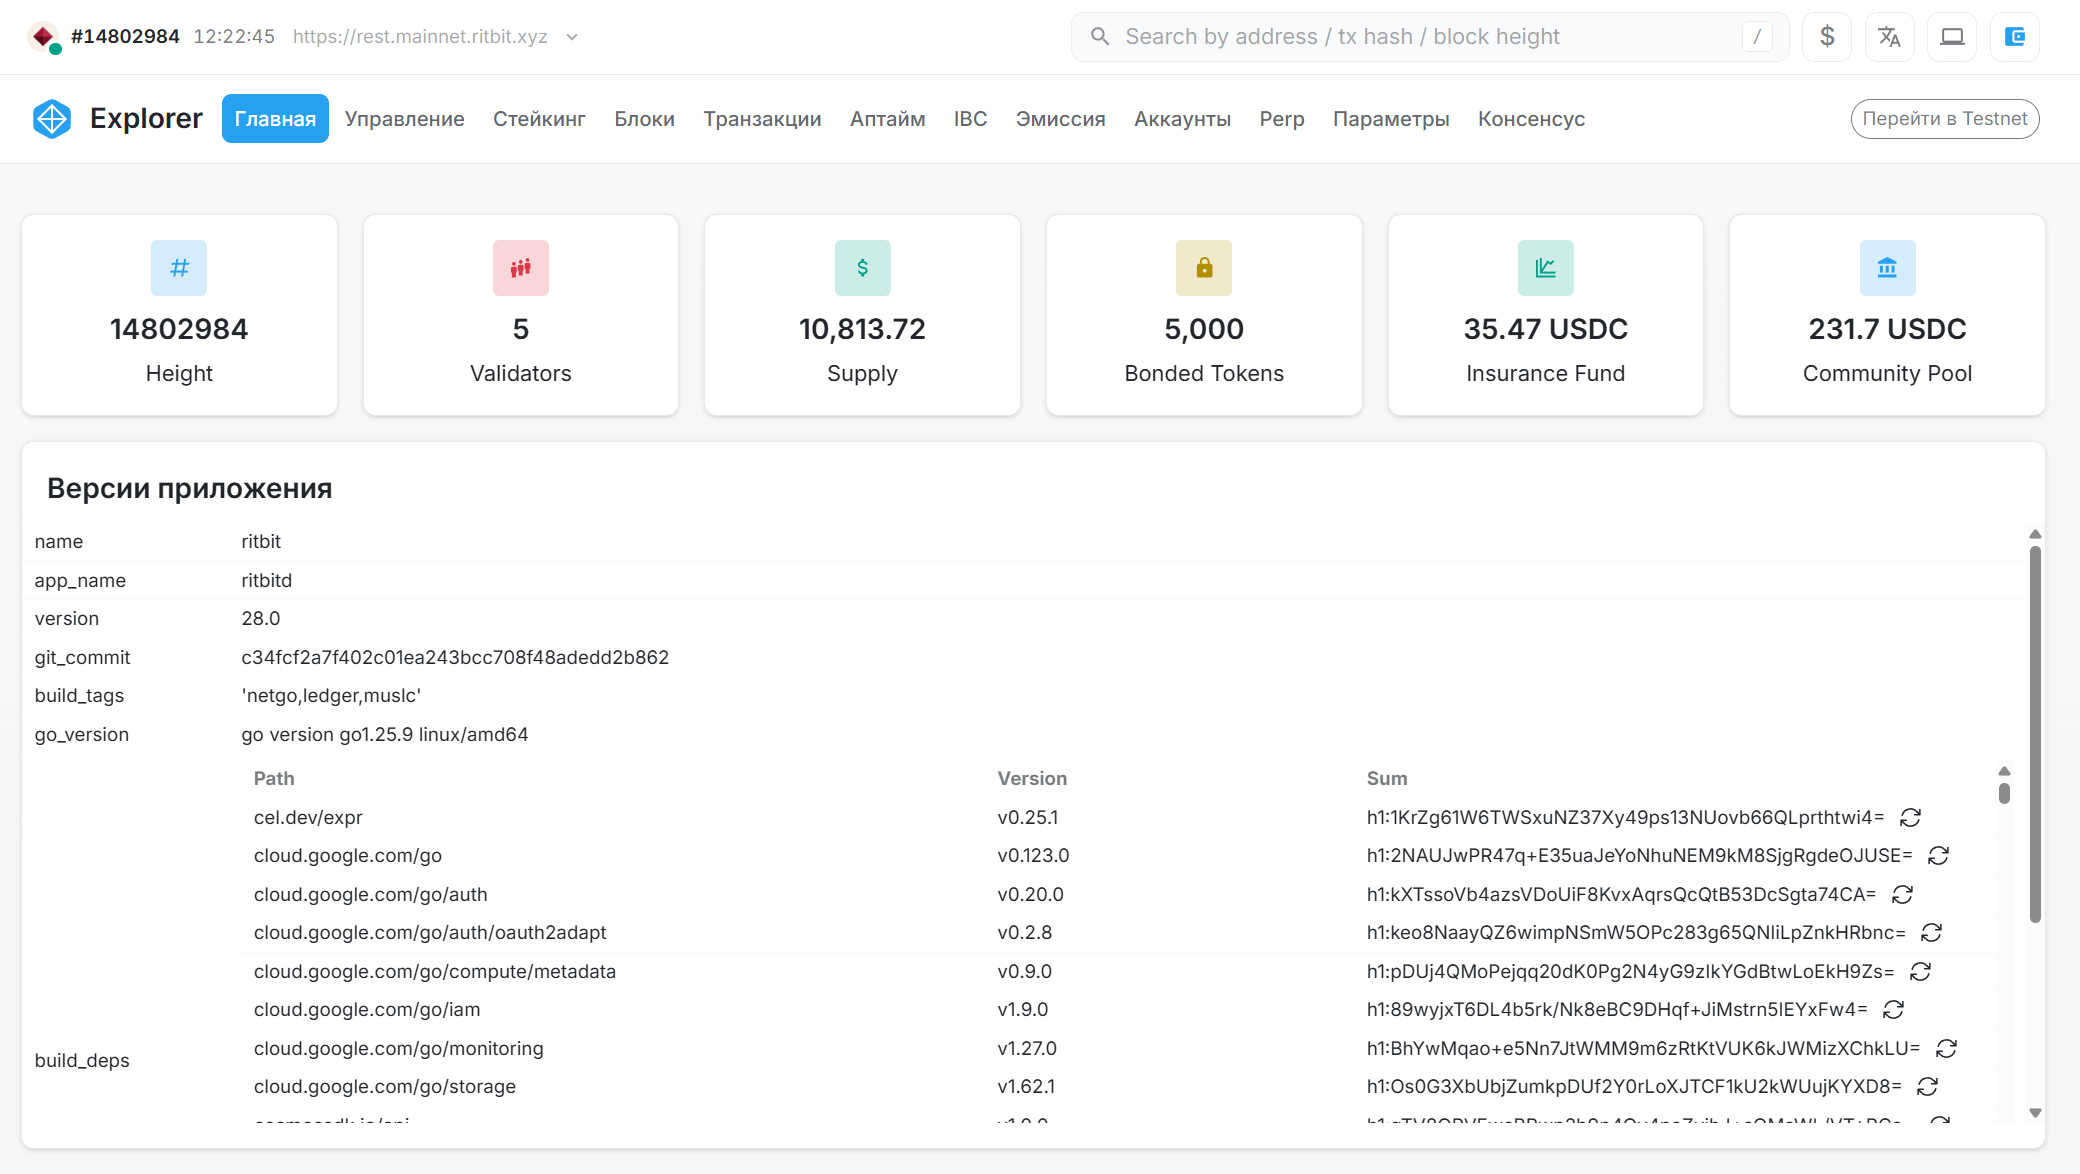Click the 35.47 USDC Insurance Fund value

(x=1546, y=329)
